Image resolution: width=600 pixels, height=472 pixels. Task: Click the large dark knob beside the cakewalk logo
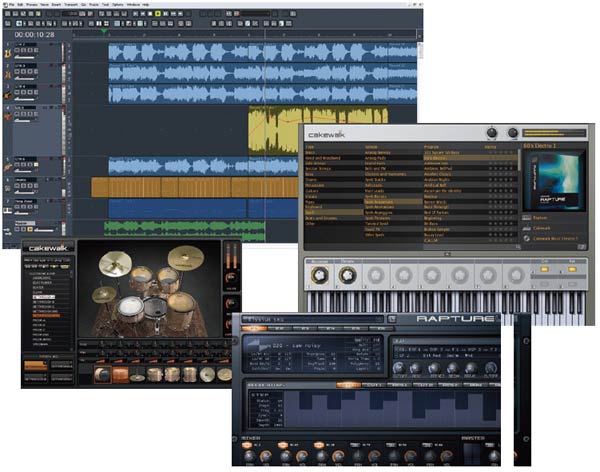(x=492, y=134)
